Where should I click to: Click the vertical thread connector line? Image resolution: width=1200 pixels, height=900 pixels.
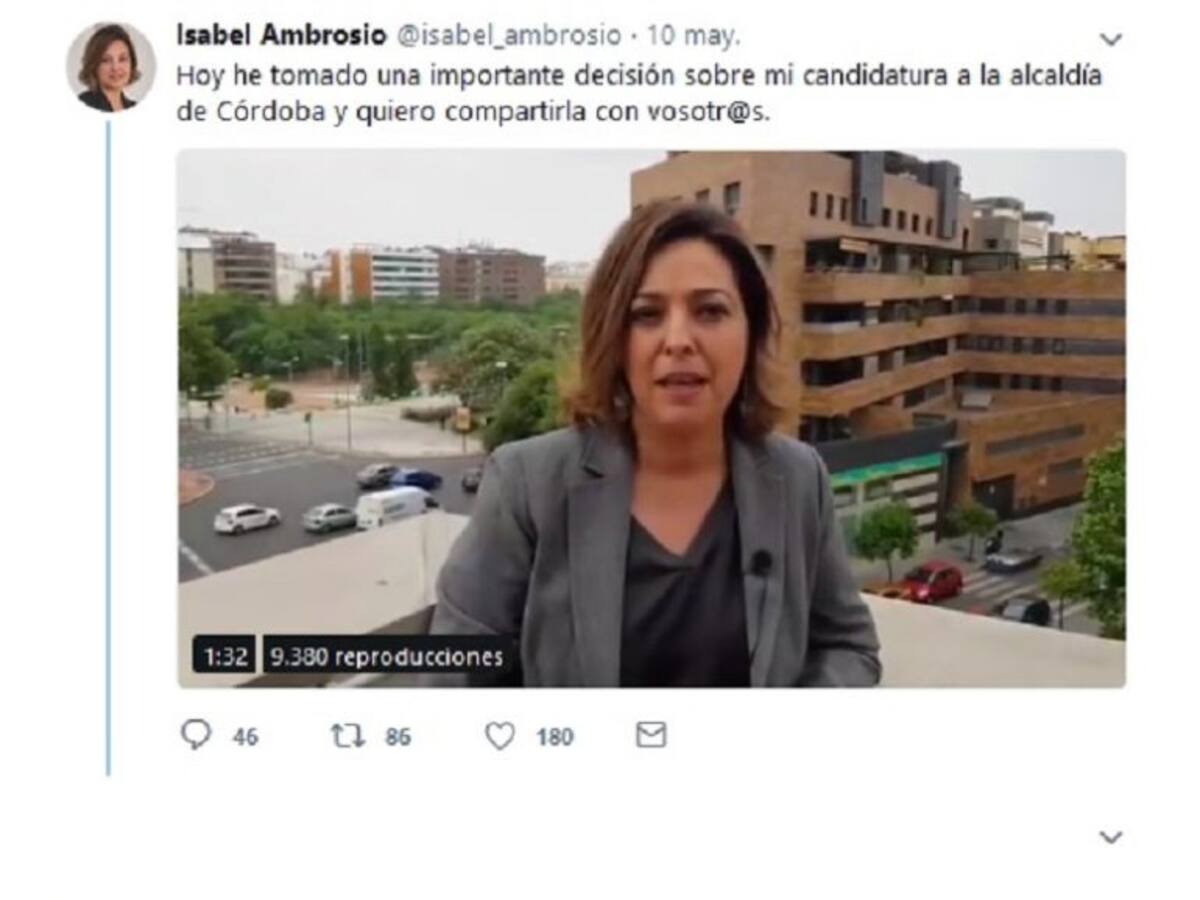coord(108,448)
